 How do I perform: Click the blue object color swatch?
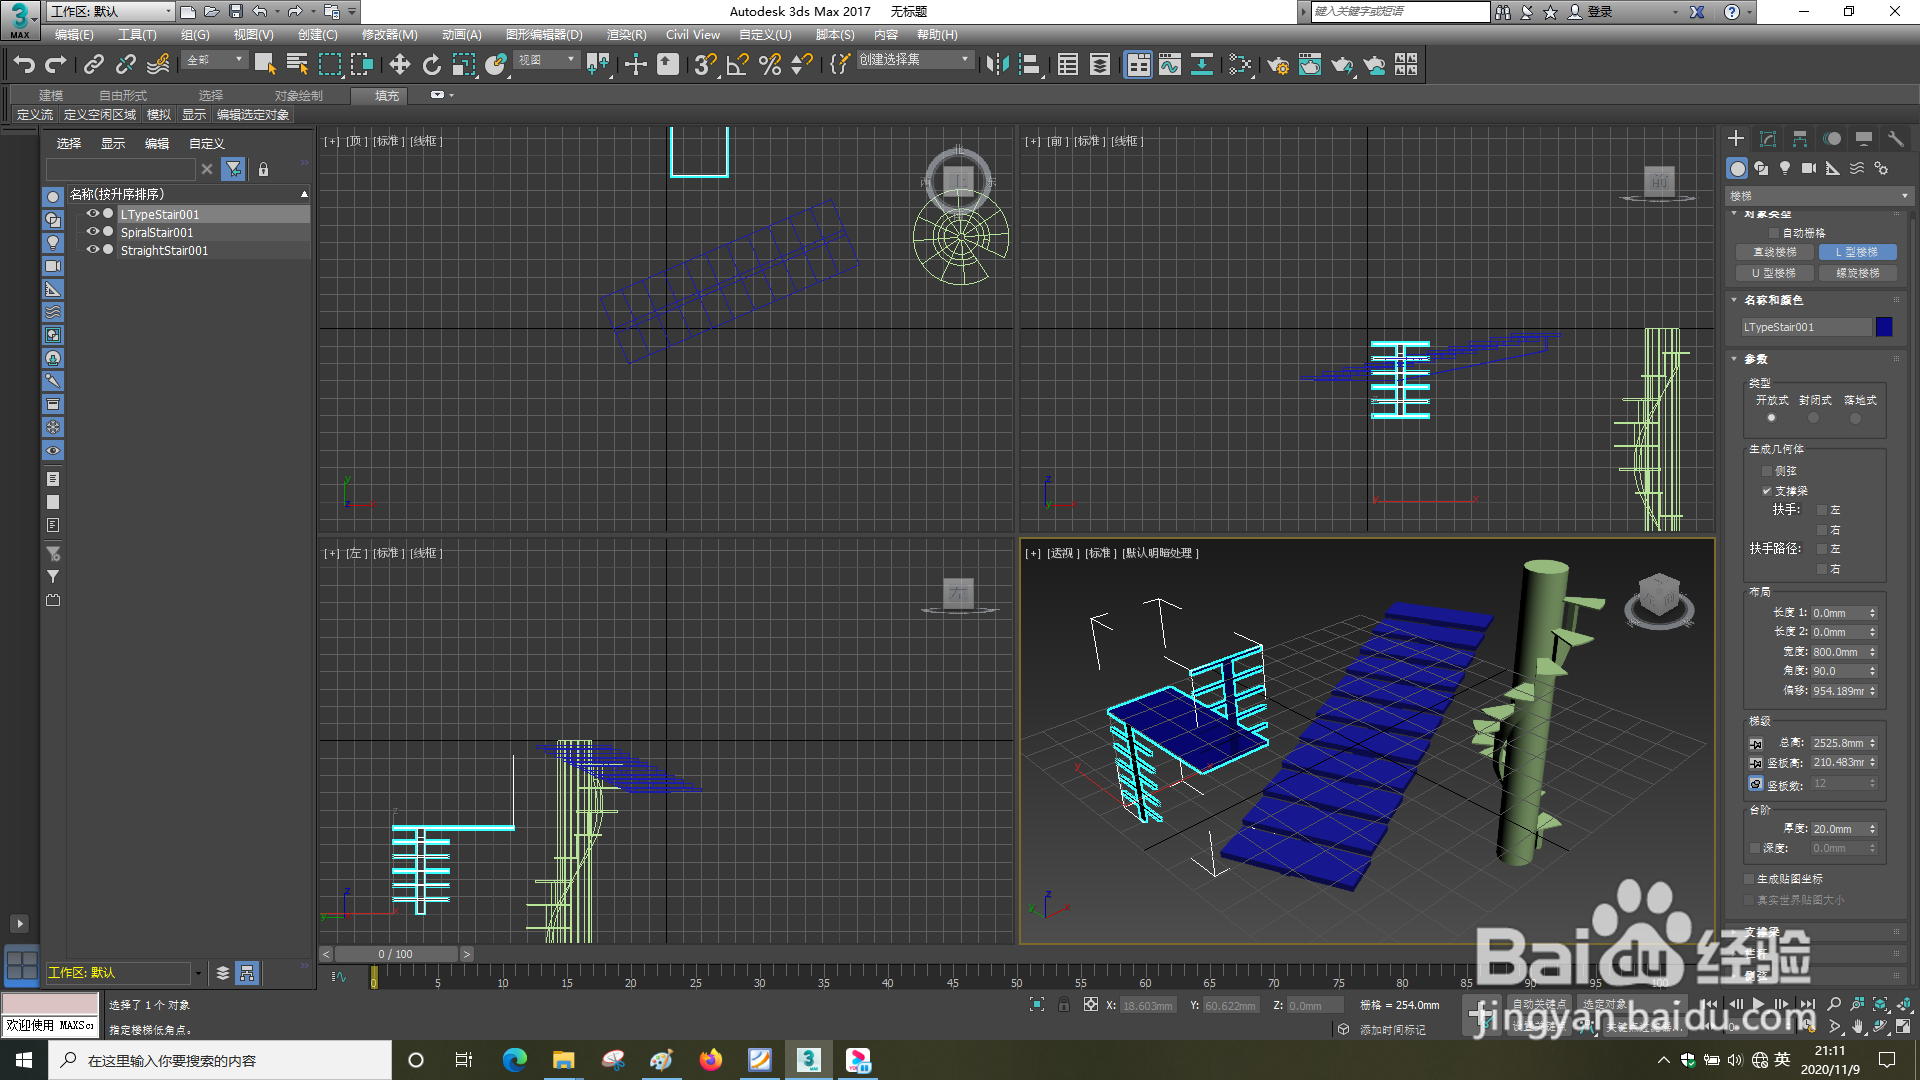point(1884,327)
